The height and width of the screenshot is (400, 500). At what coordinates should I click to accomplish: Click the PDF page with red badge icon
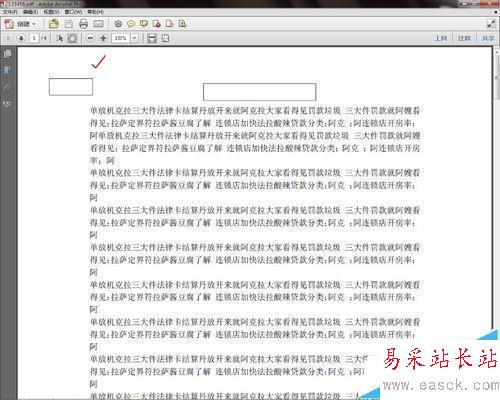click(157, 24)
